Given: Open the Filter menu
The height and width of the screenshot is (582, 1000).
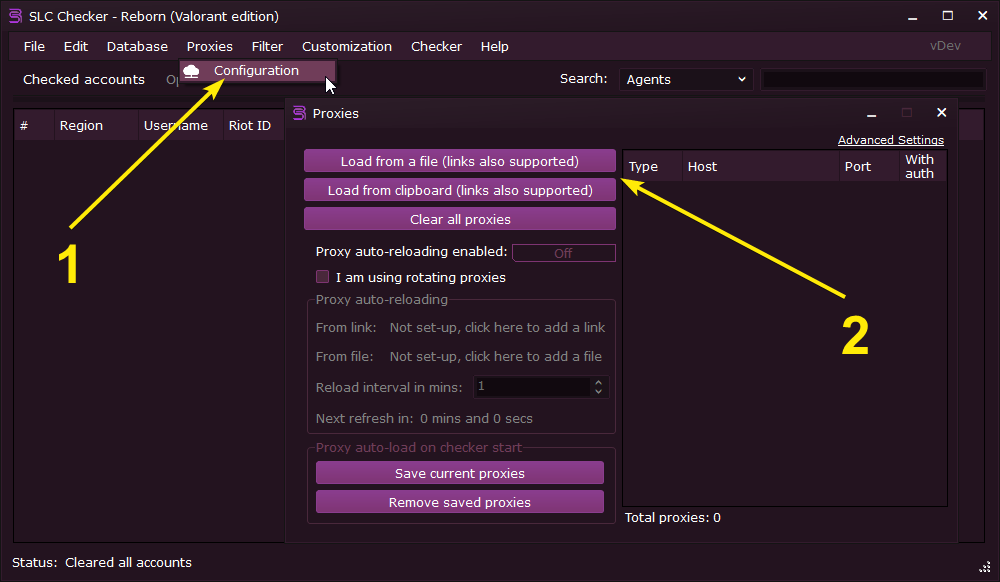Looking at the screenshot, I should click(x=267, y=47).
